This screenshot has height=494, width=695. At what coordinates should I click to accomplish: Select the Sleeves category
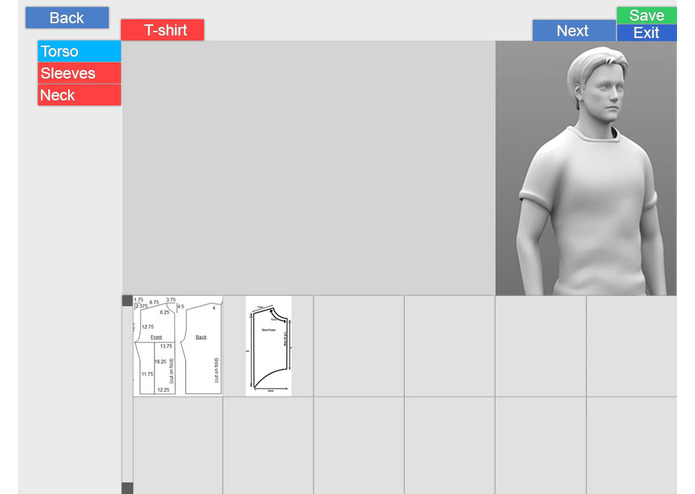point(79,73)
